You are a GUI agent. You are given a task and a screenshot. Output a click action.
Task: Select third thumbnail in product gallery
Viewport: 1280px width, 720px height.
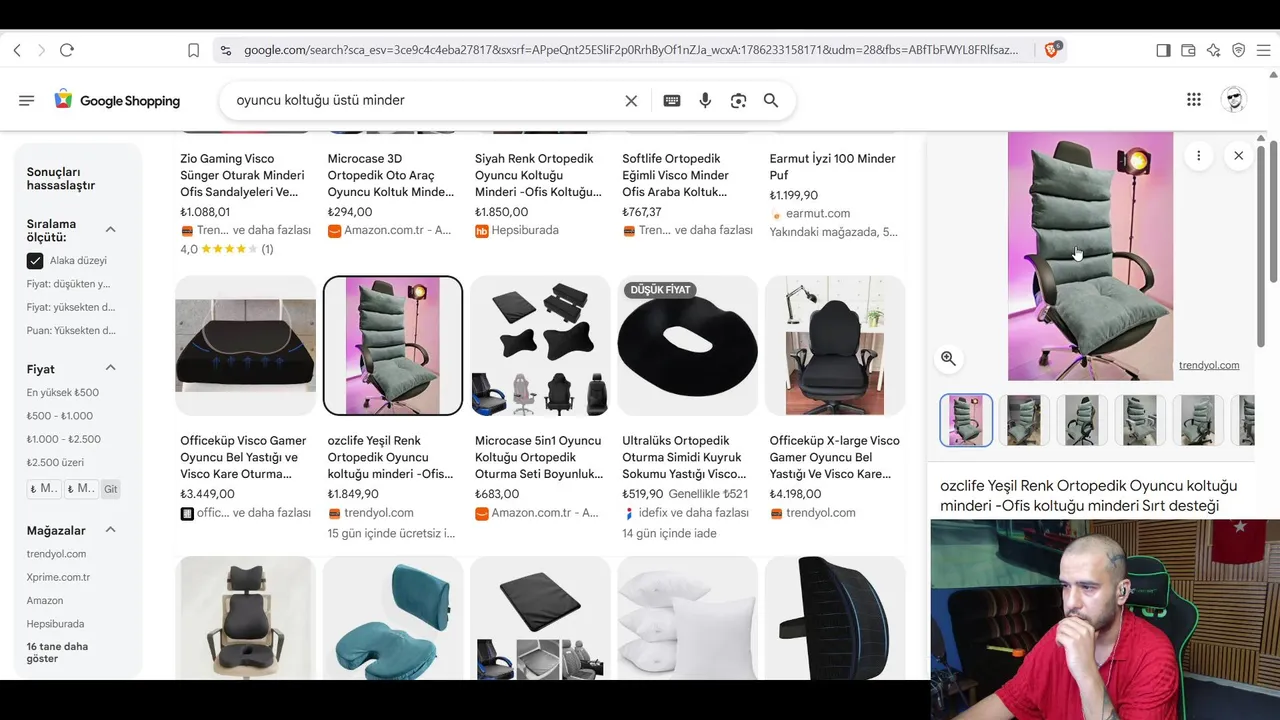[1082, 420]
